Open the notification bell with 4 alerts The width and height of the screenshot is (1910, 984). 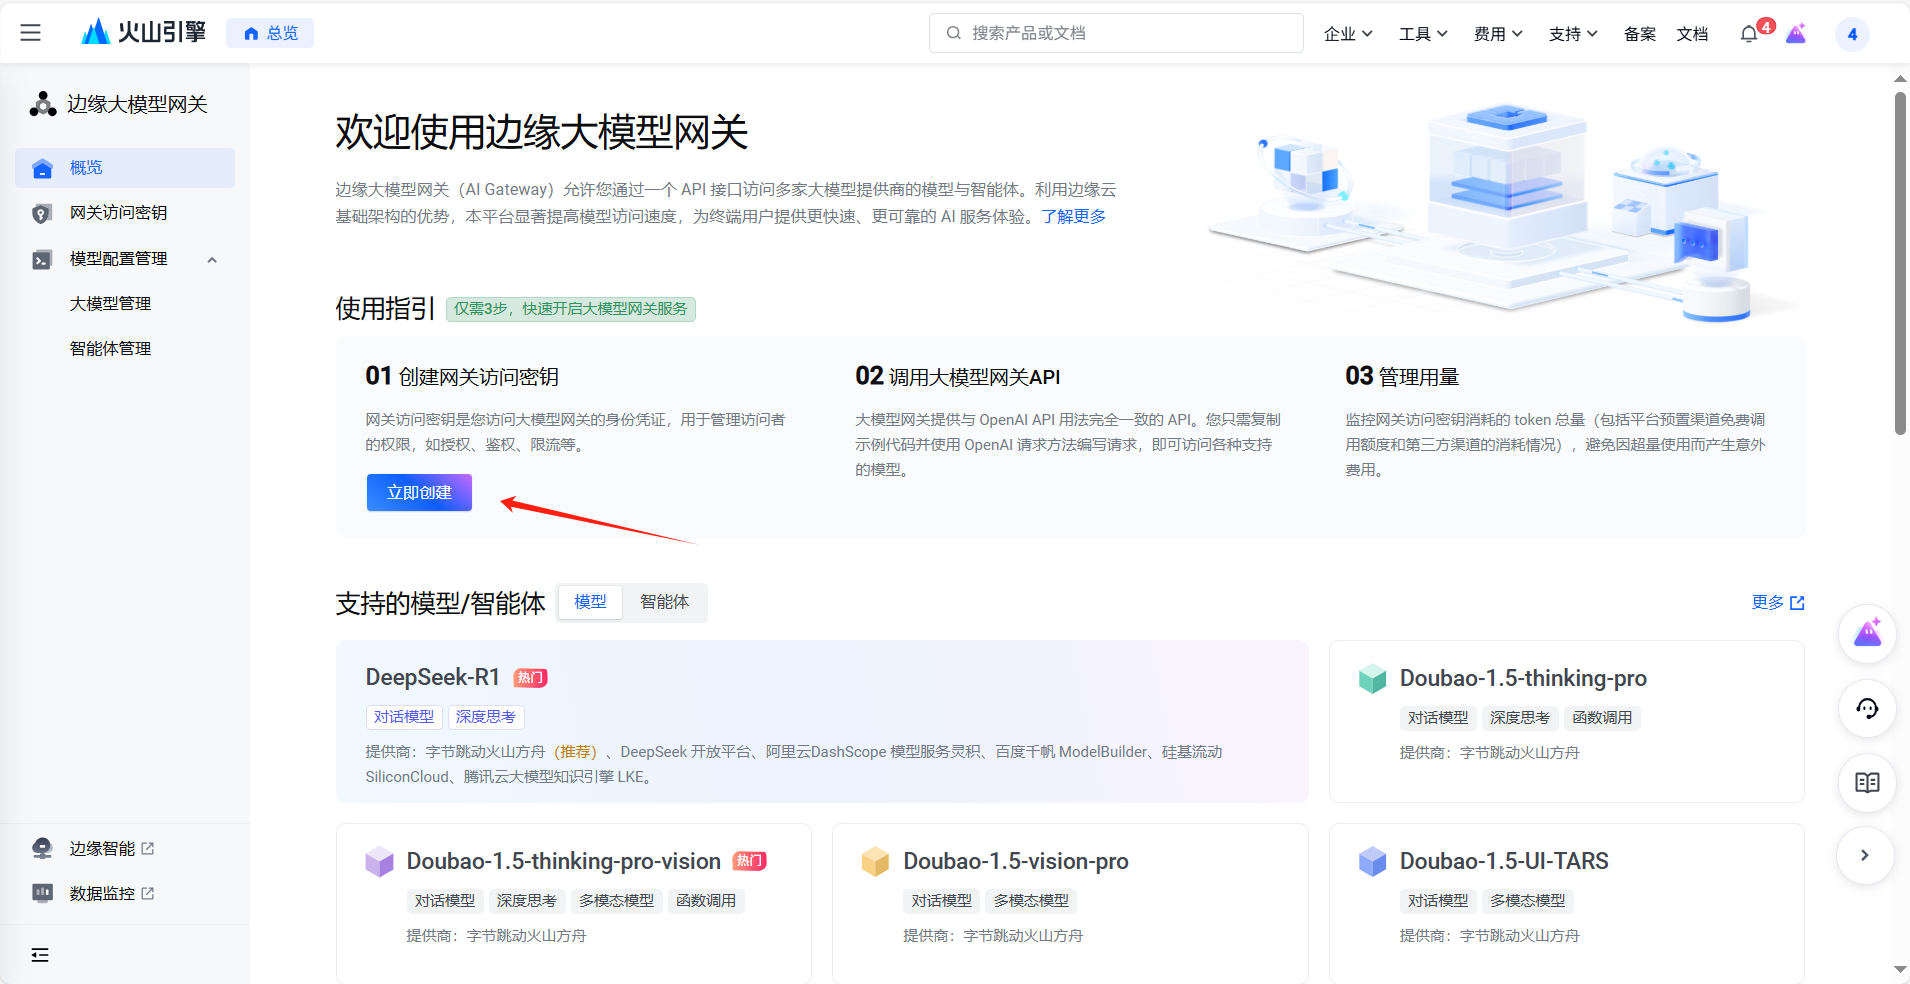click(x=1749, y=34)
